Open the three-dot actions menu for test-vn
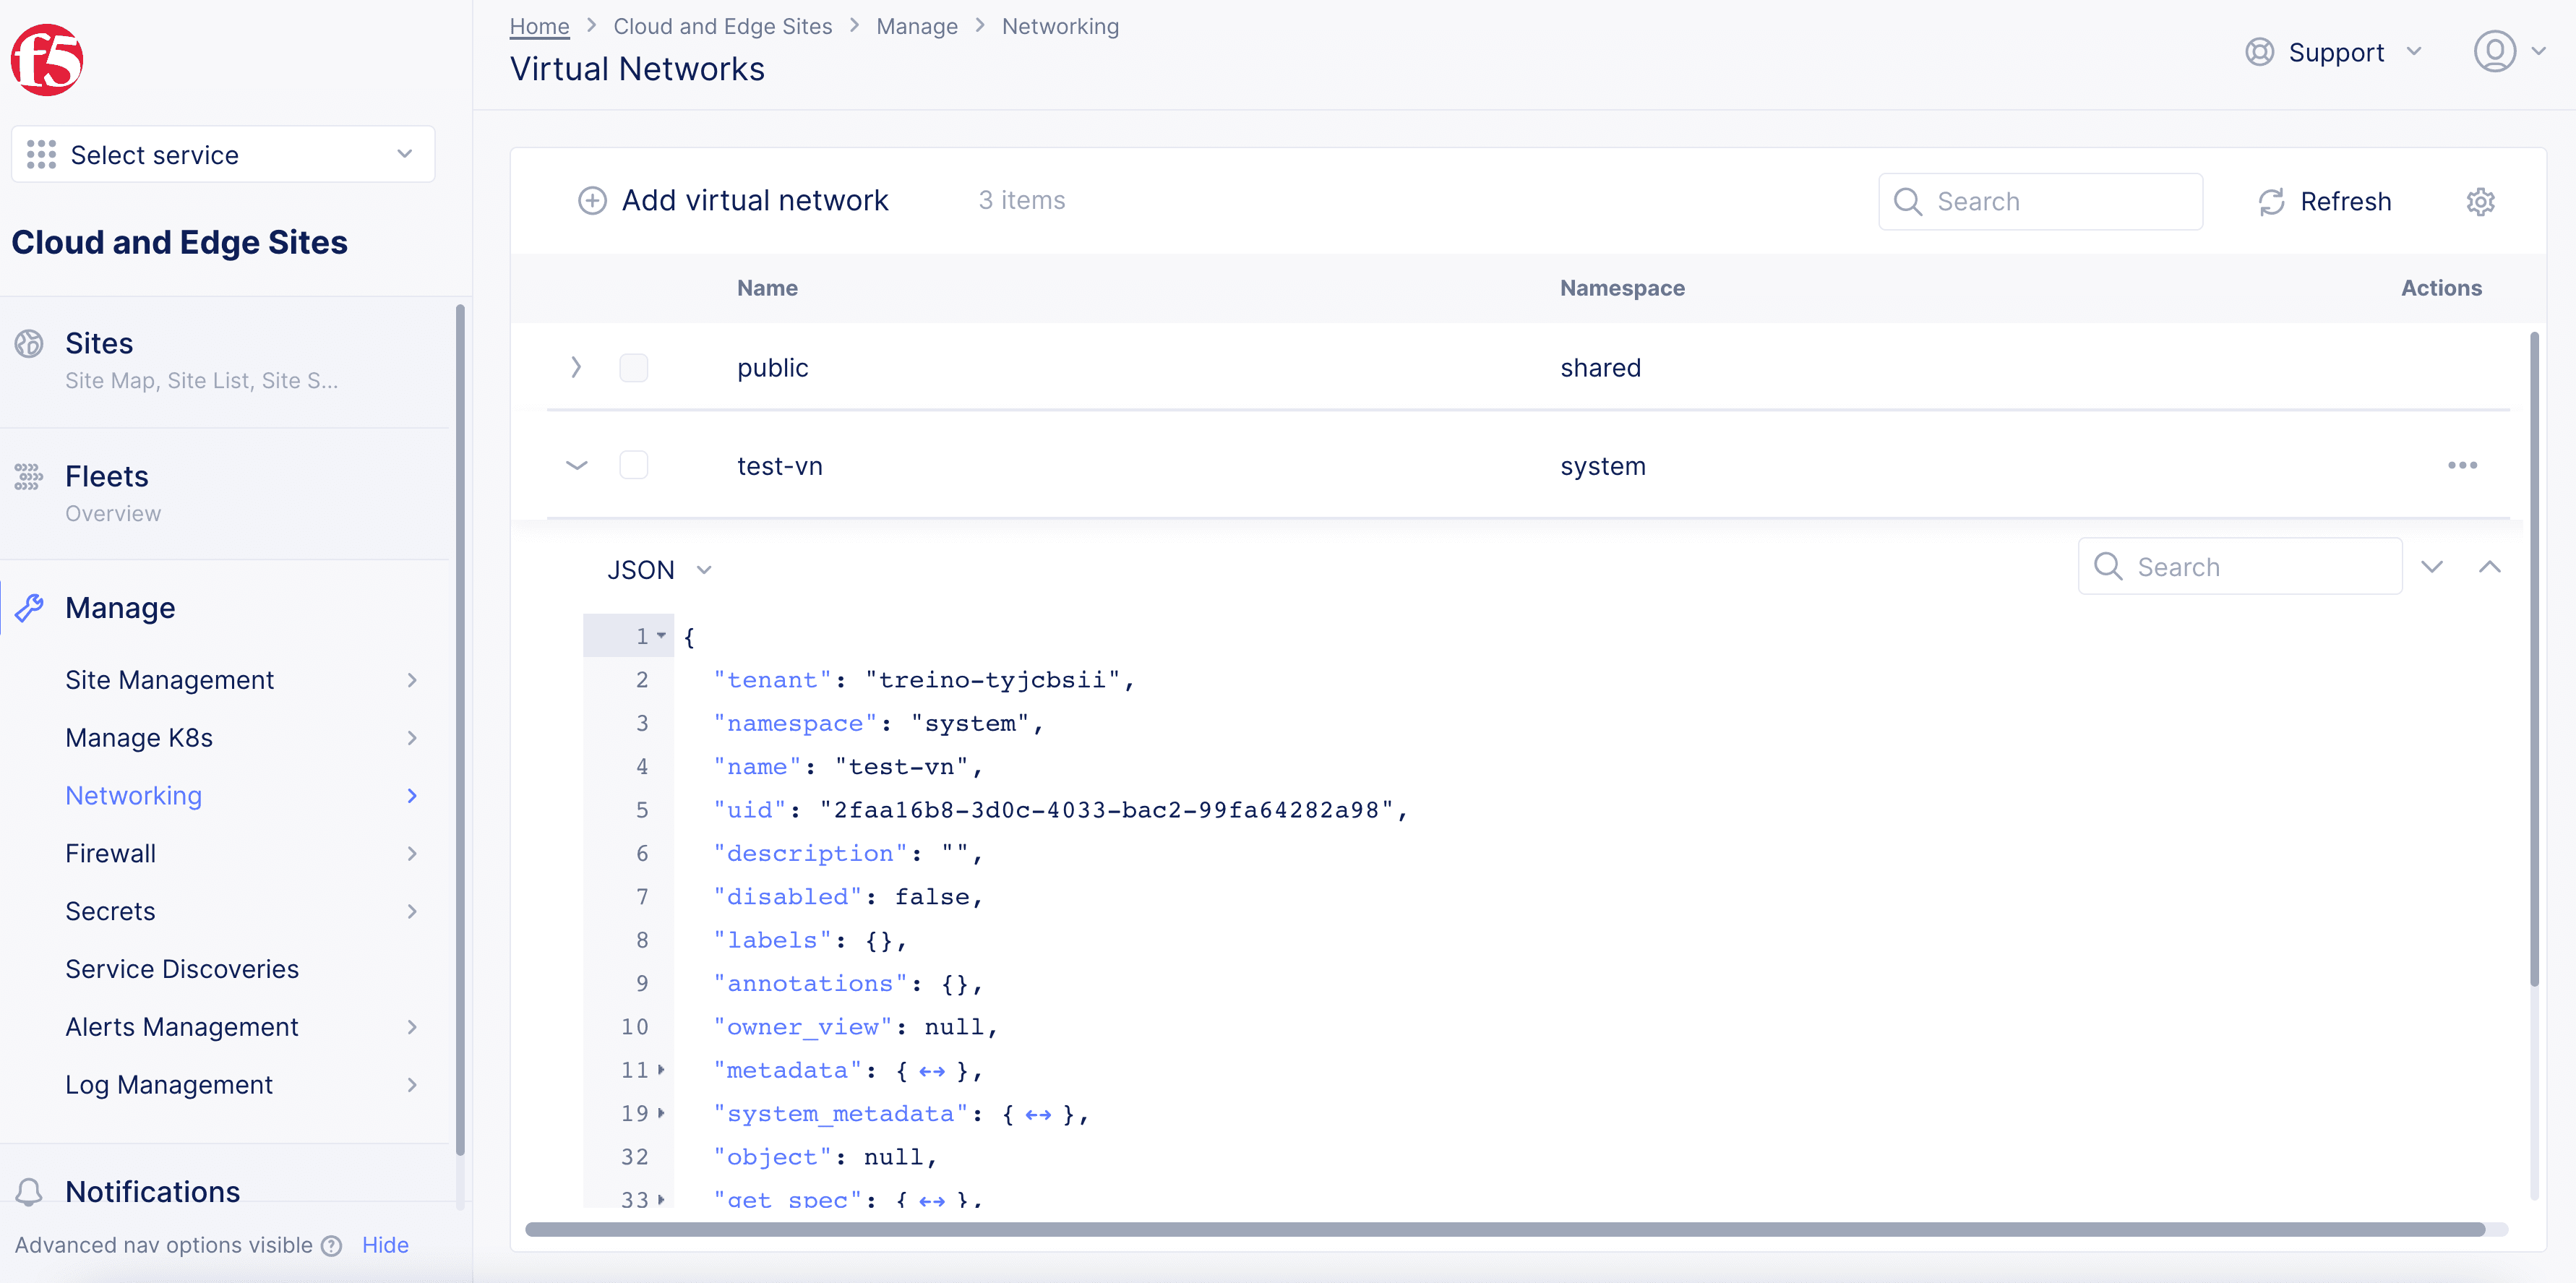Image resolution: width=2576 pixels, height=1283 pixels. (x=2461, y=465)
